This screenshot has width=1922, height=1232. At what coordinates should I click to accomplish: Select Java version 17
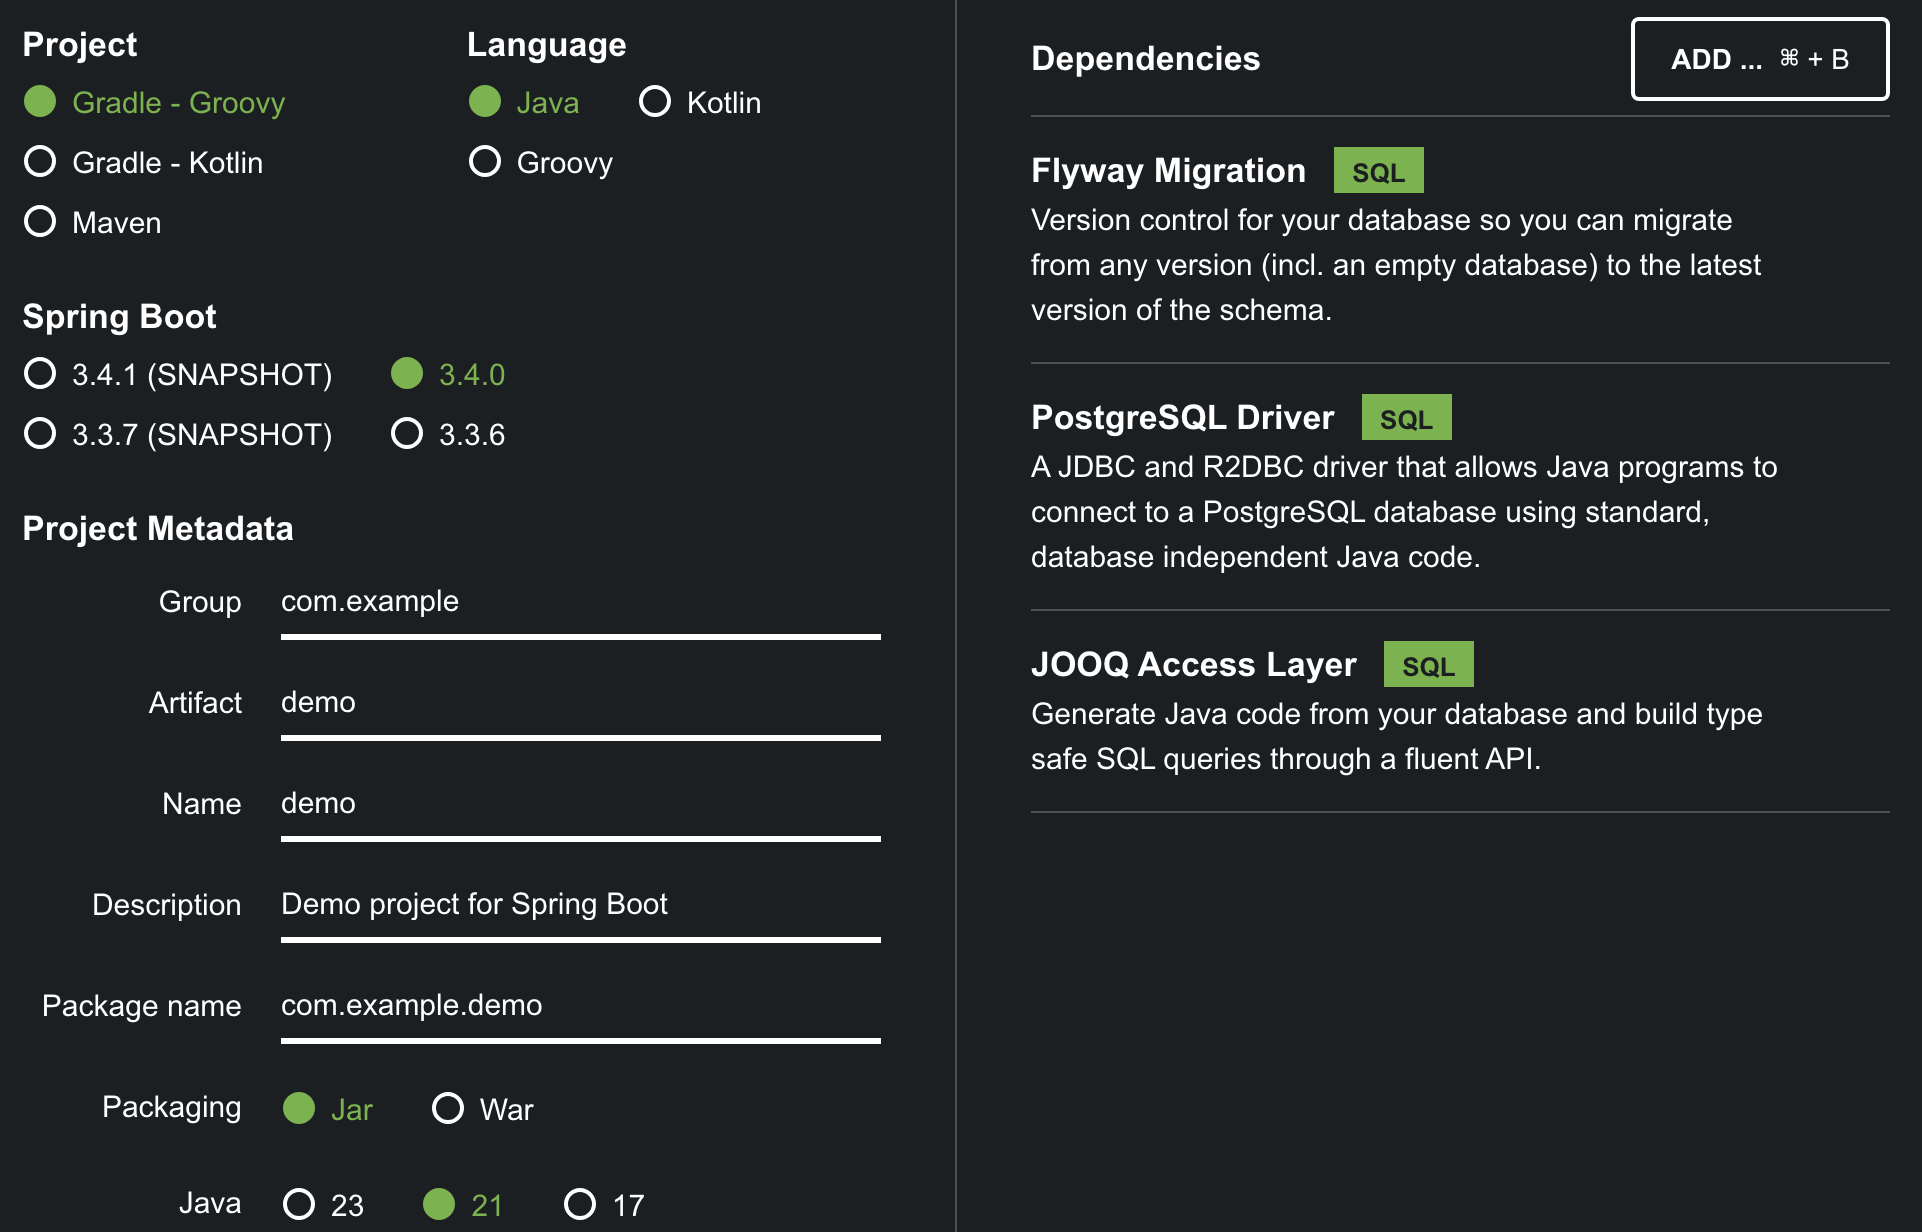click(604, 1204)
